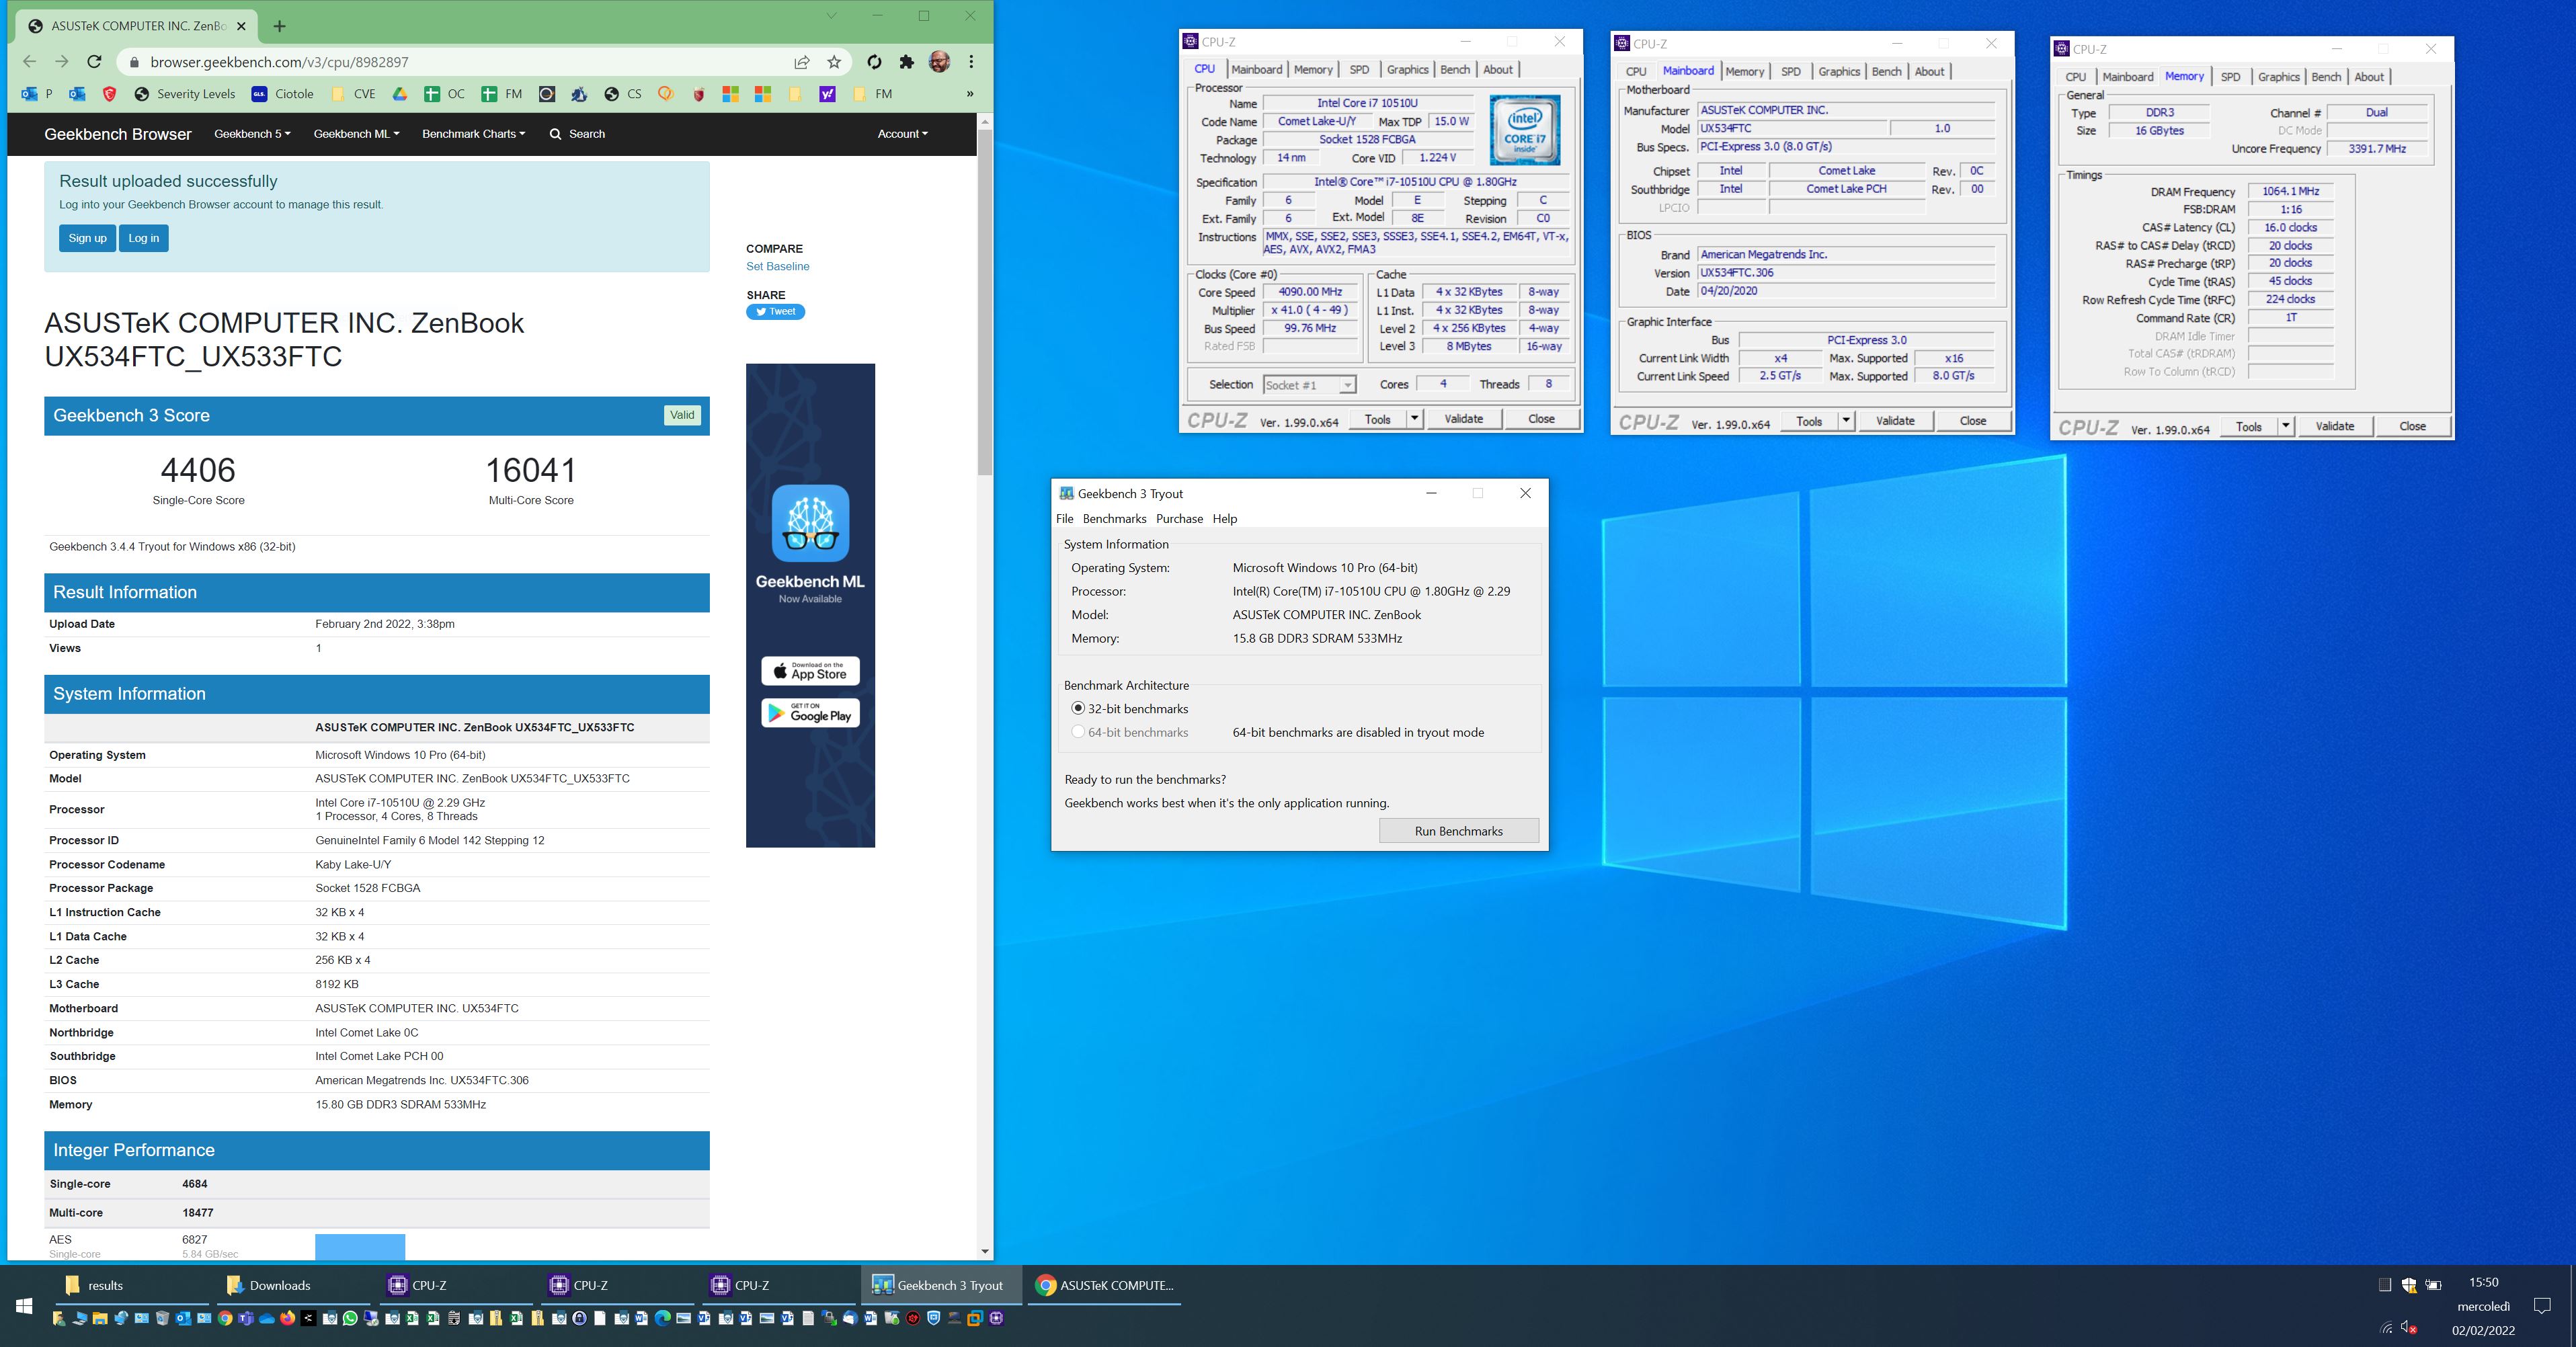The image size is (2576, 1347).
Task: Expand the Benchmark Charts dropdown
Action: [473, 134]
